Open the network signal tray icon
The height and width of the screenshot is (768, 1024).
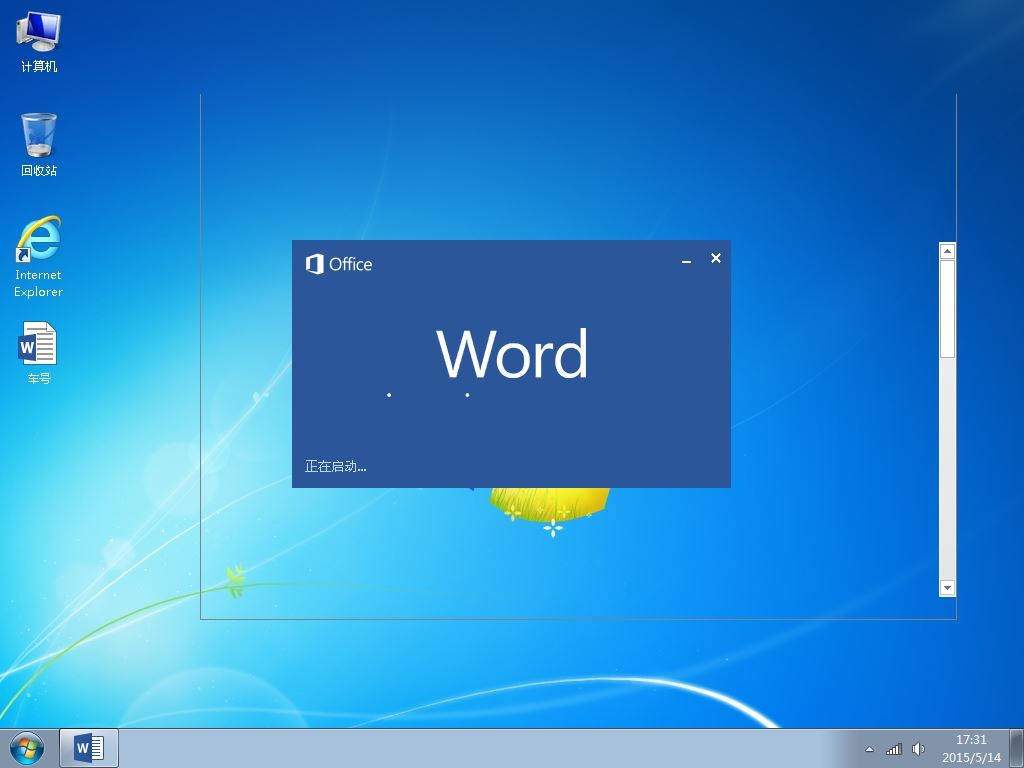pyautogui.click(x=894, y=749)
